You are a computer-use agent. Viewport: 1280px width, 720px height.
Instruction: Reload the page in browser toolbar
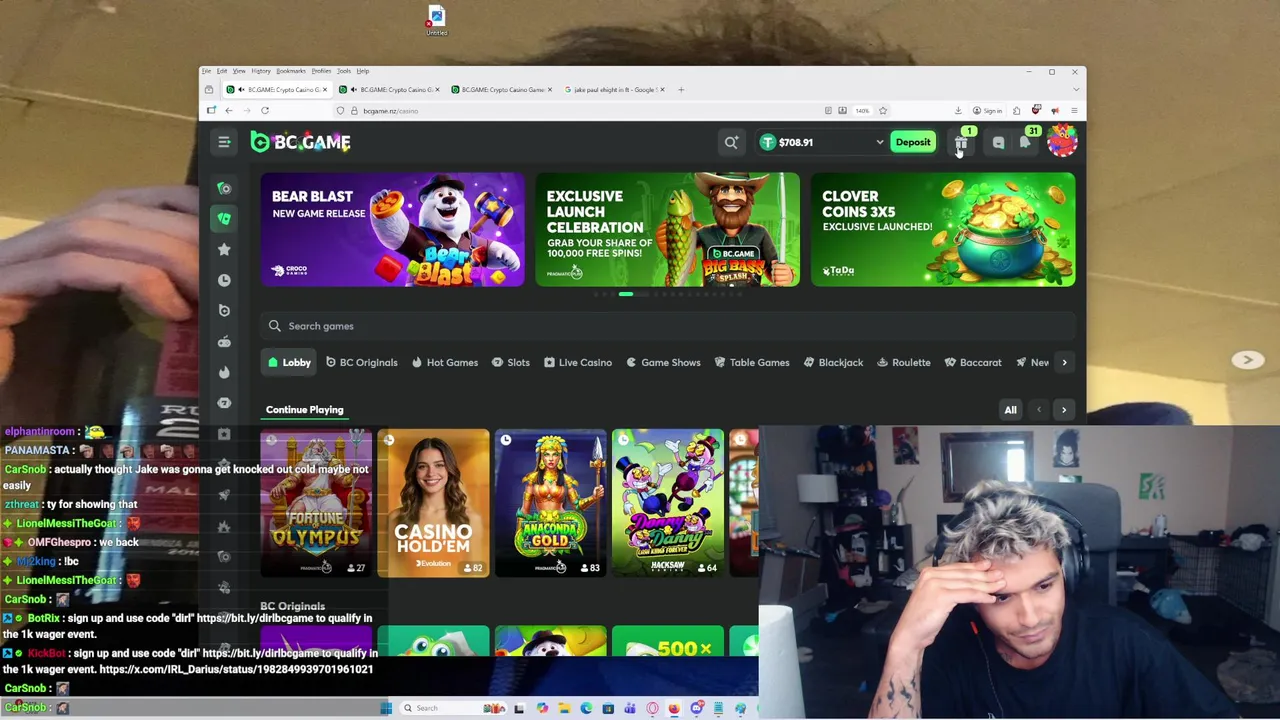click(265, 110)
